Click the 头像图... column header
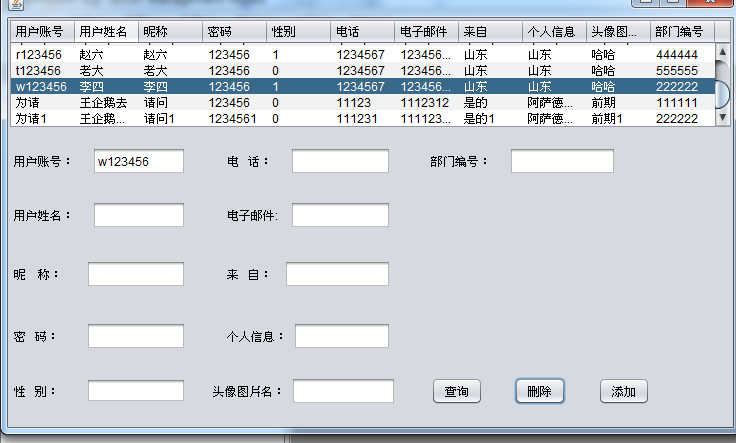The height and width of the screenshot is (443, 736). point(618,32)
